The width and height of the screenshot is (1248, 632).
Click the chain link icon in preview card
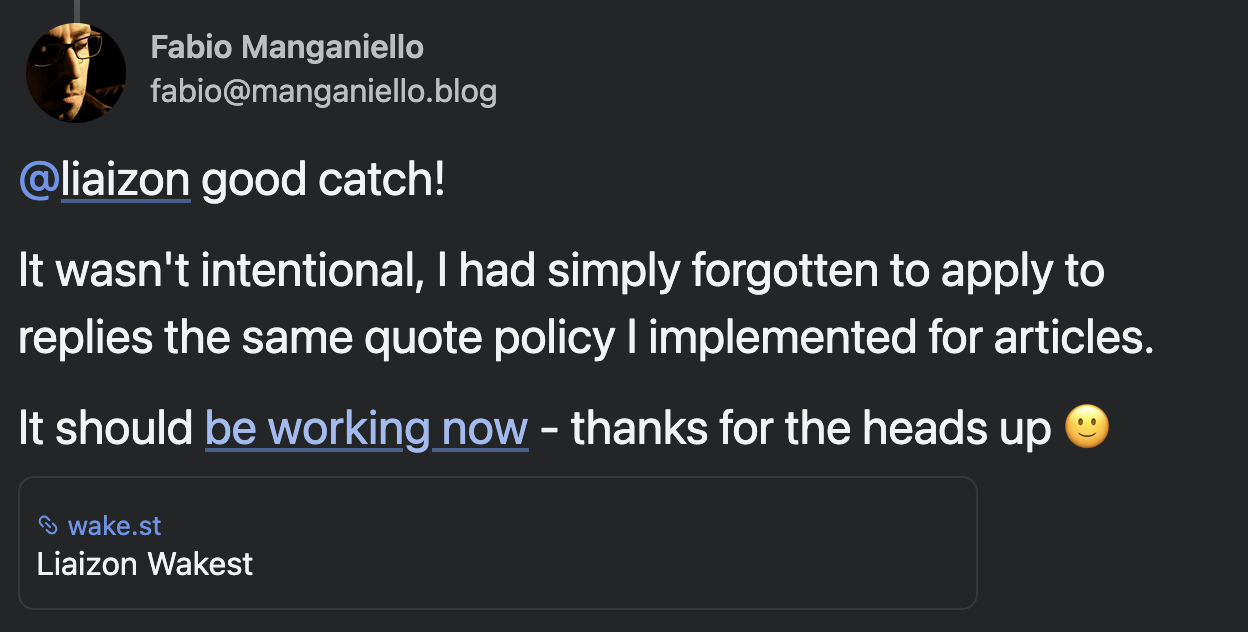click(x=48, y=525)
